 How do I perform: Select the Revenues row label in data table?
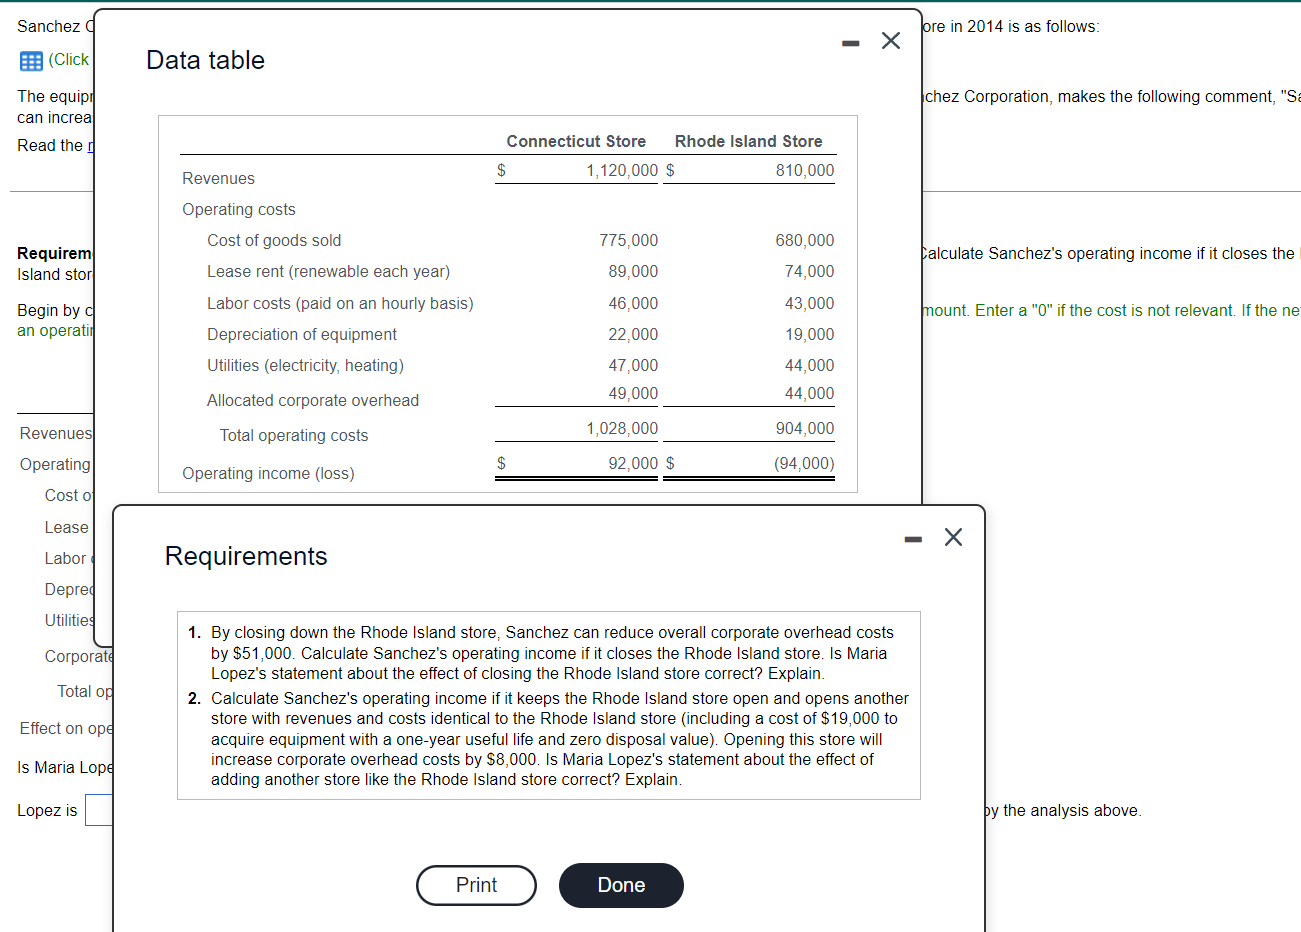218,178
